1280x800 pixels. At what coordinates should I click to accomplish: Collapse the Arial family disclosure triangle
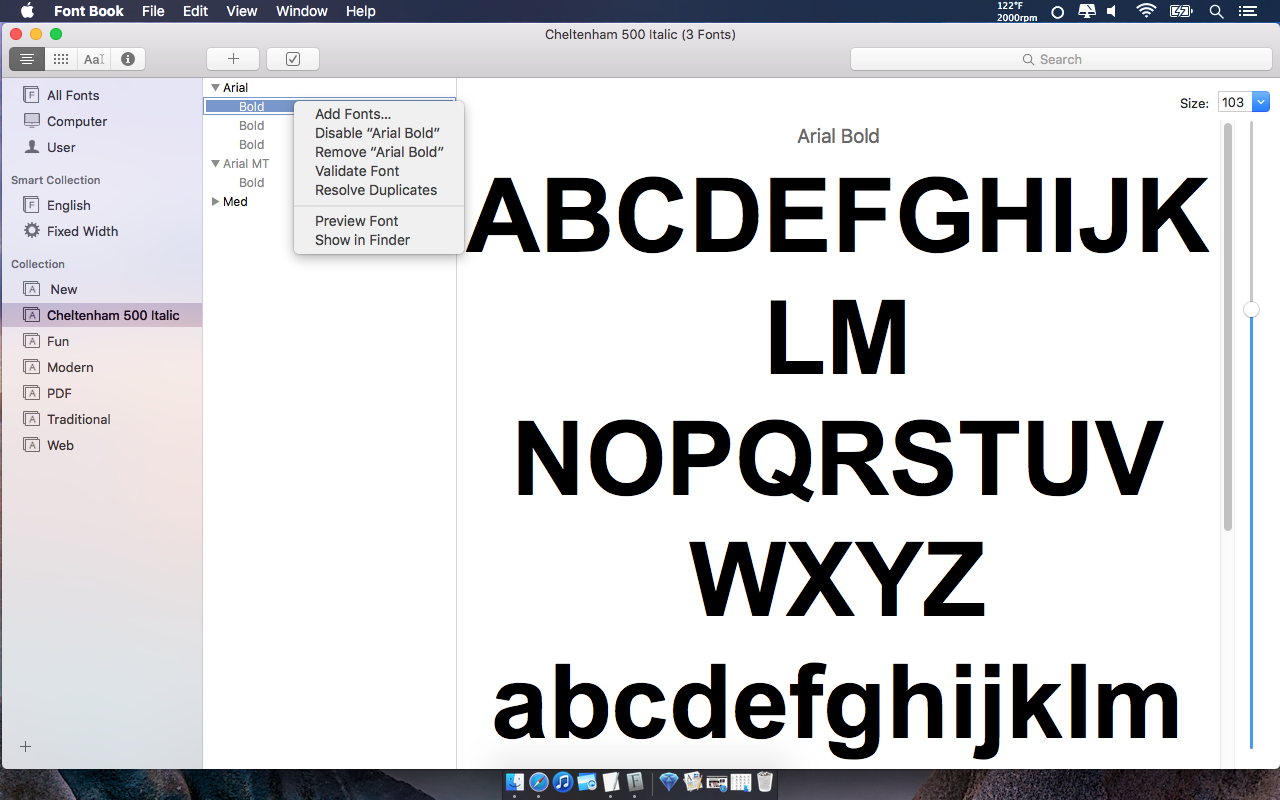click(215, 88)
